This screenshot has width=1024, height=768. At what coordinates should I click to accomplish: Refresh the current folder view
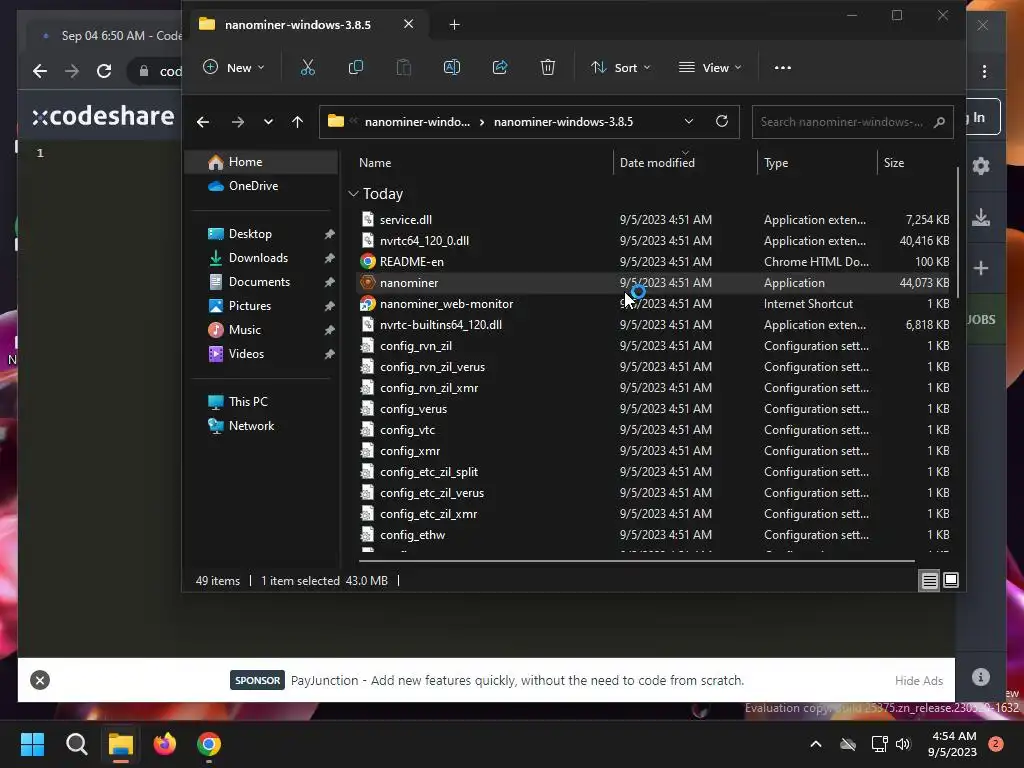tap(722, 121)
